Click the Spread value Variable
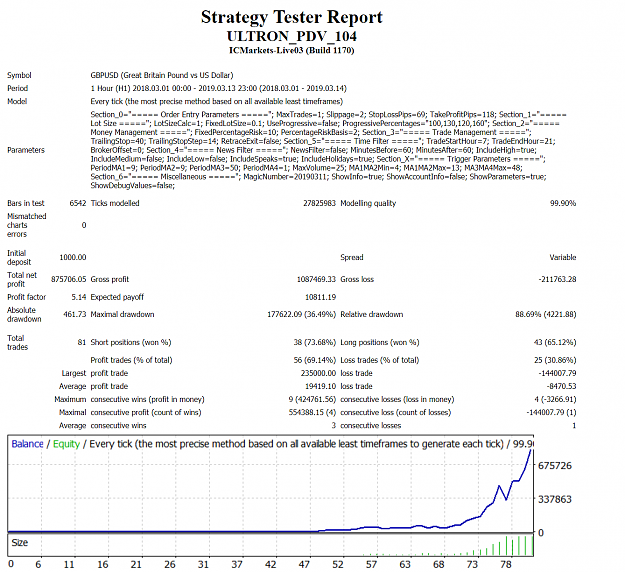Image resolution: width=625 pixels, height=572 pixels. [562, 257]
